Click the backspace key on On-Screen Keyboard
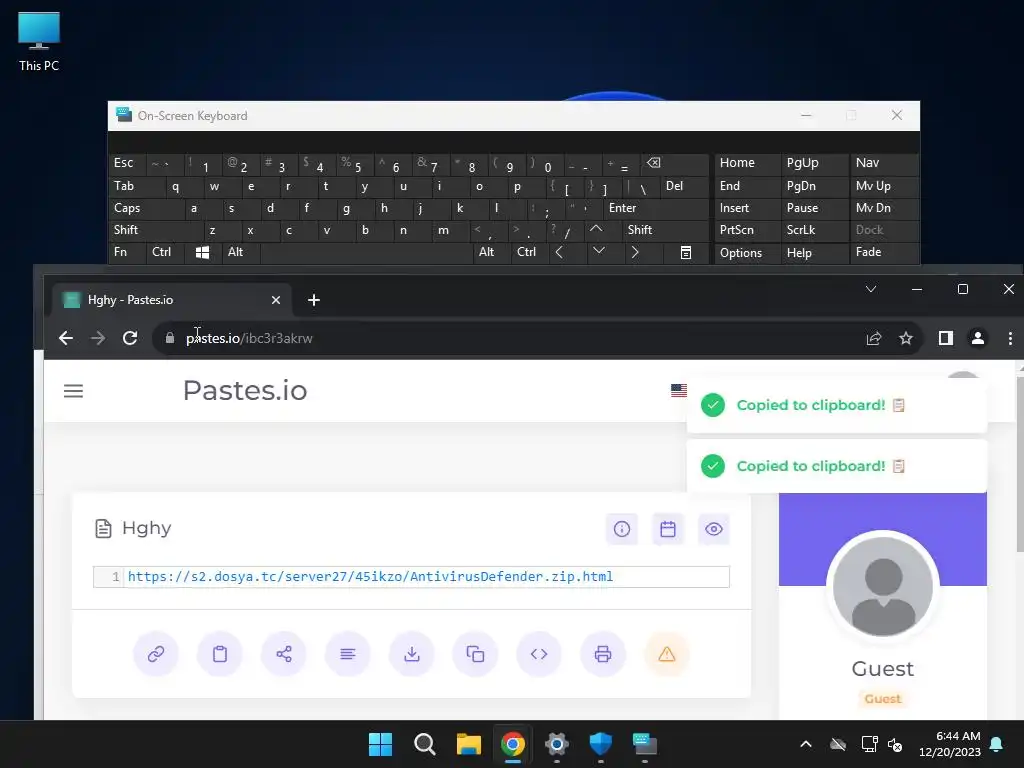The image size is (1024, 768). click(675, 163)
